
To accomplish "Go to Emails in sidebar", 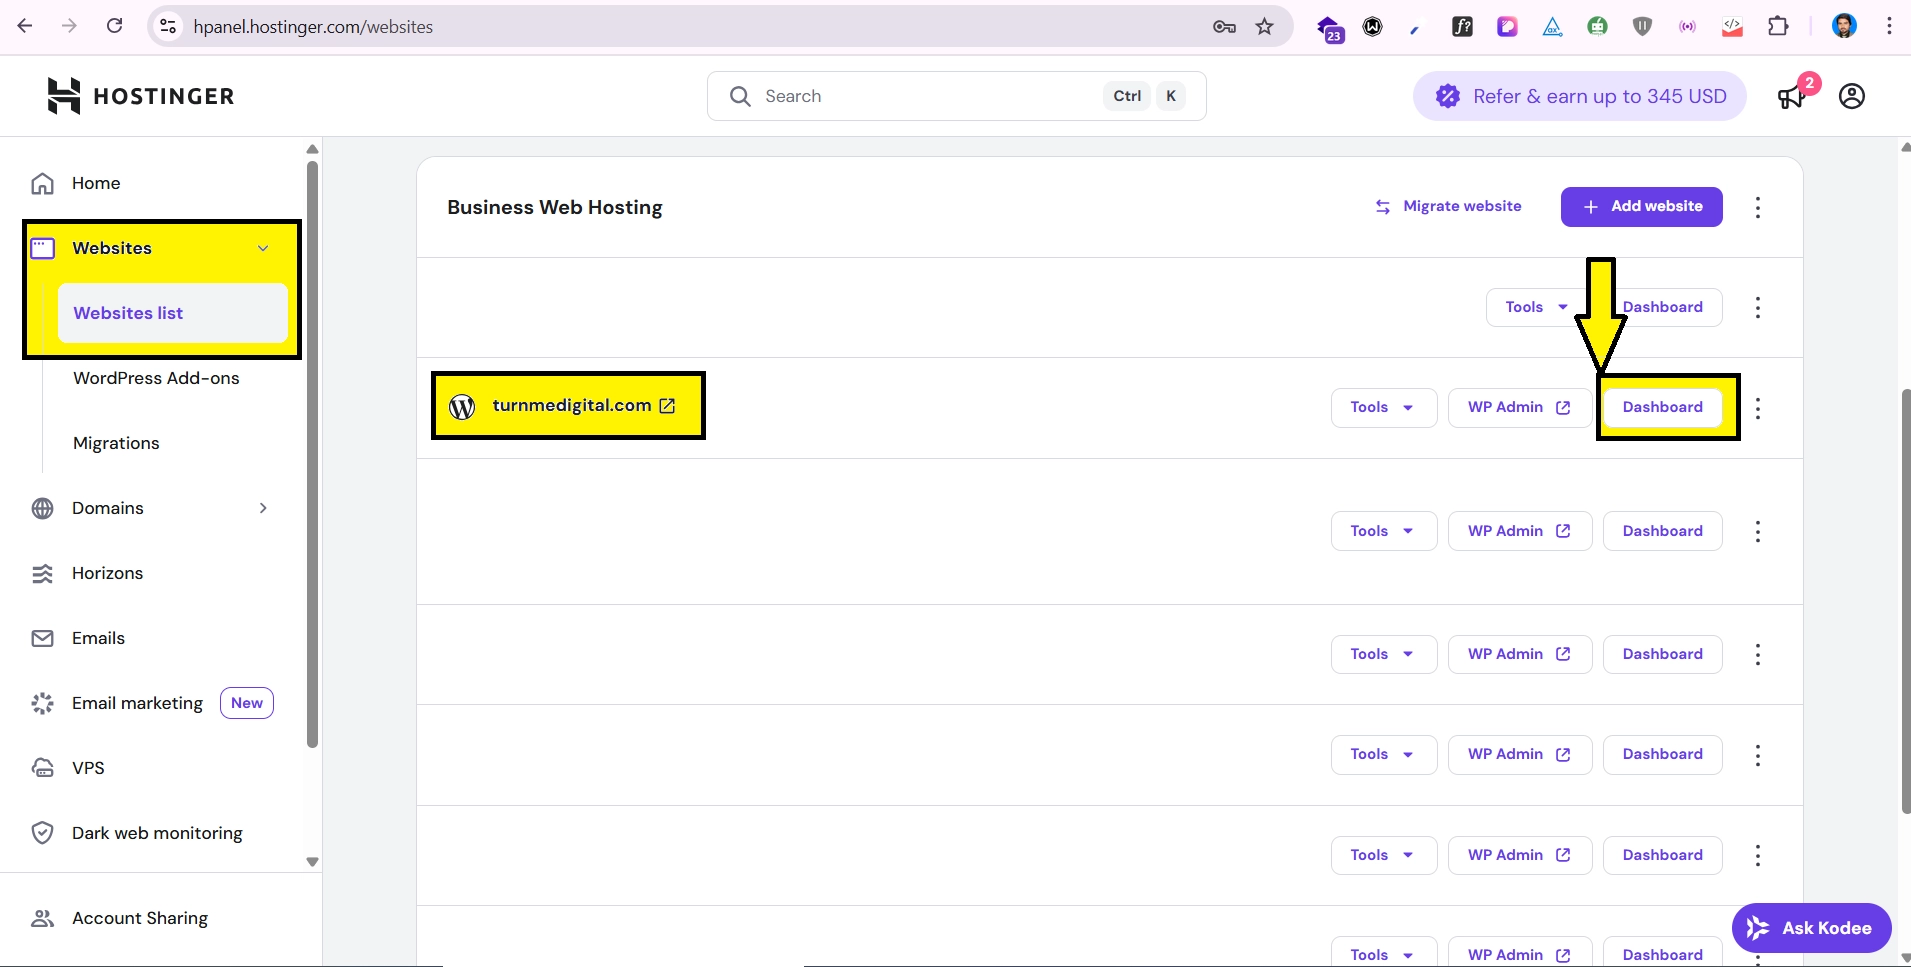I will click(98, 638).
